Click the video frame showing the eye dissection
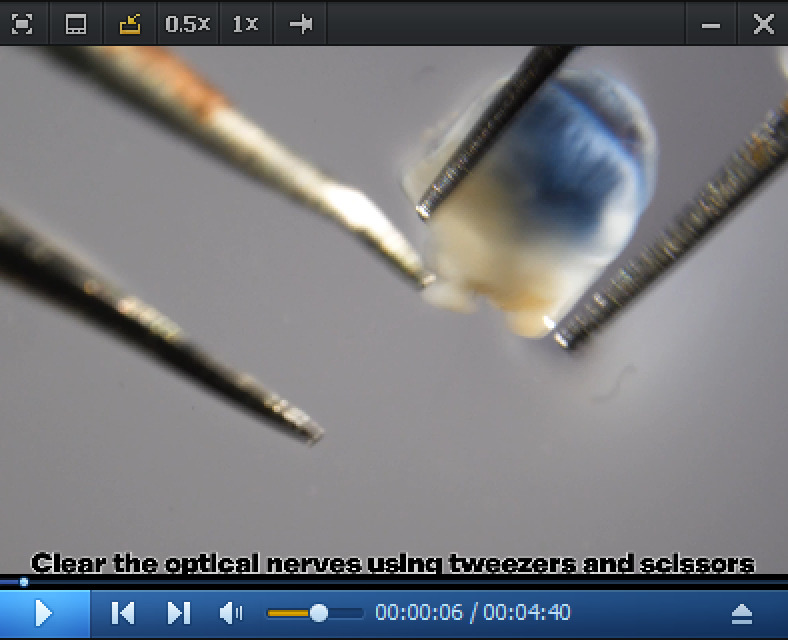 coord(394,310)
